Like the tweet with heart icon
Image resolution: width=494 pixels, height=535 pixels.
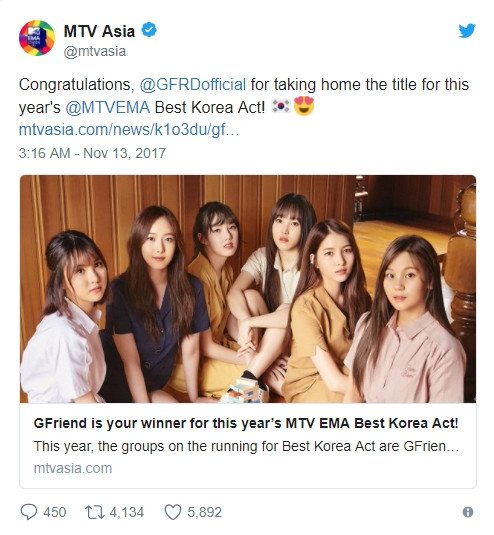pos(173,512)
